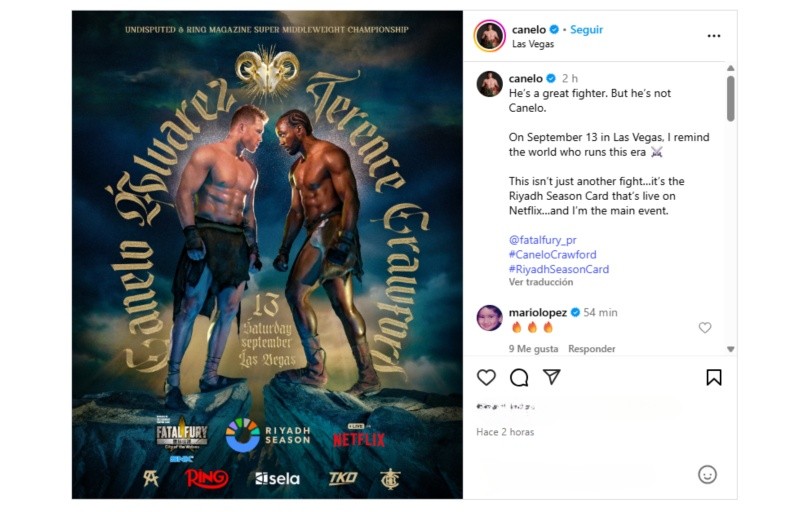This screenshot has width=800, height=512.
Task: Click Ver traducción to translate caption
Action: tap(541, 282)
